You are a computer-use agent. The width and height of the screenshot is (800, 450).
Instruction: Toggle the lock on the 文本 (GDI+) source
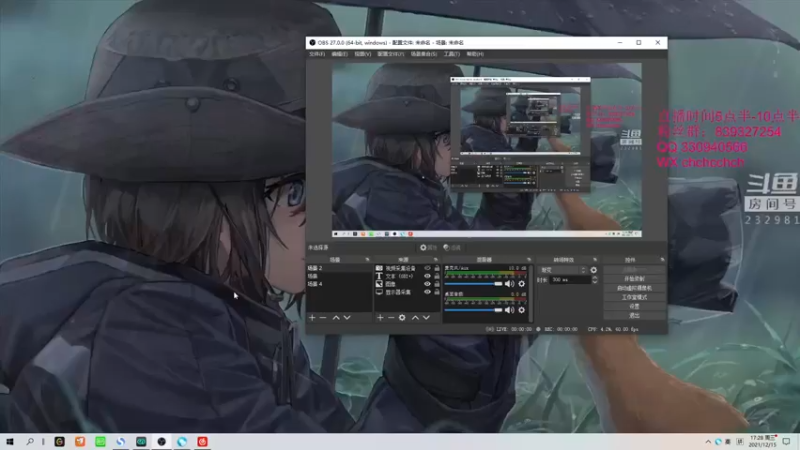tap(437, 276)
